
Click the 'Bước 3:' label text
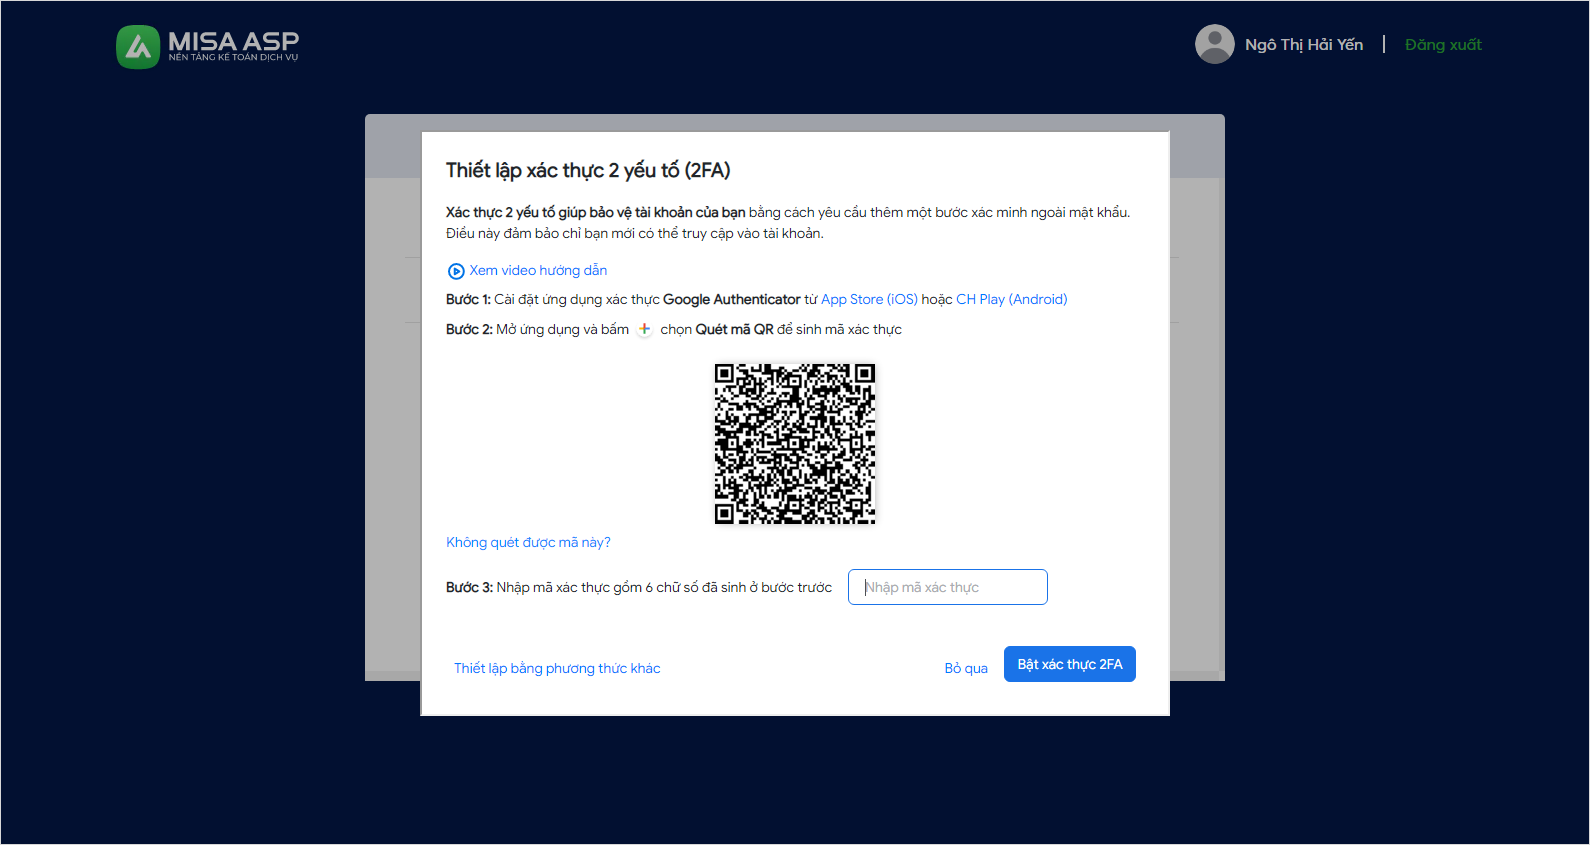pos(469,587)
